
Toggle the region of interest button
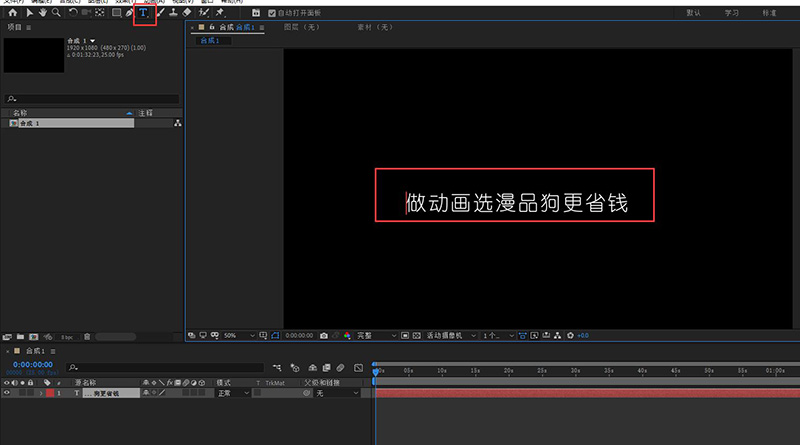click(x=405, y=335)
